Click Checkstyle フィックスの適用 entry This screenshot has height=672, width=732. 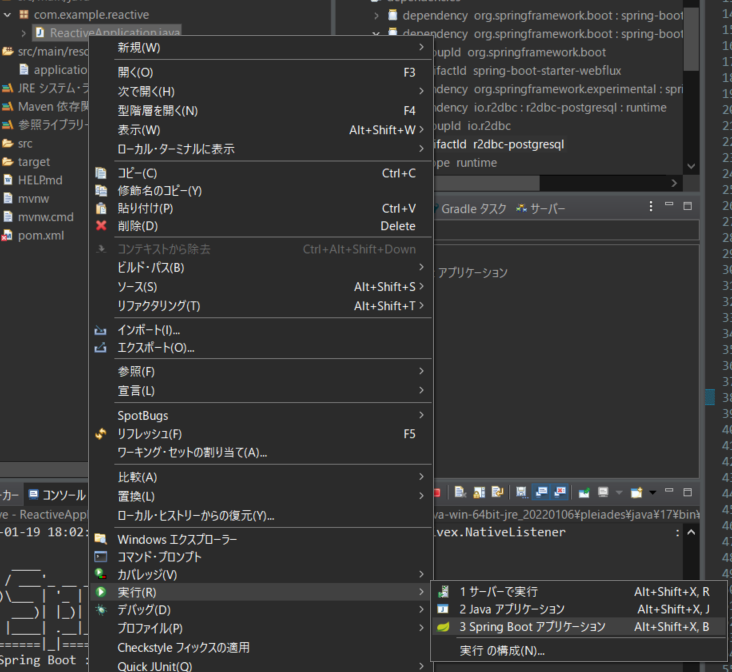pyautogui.click(x=260, y=648)
